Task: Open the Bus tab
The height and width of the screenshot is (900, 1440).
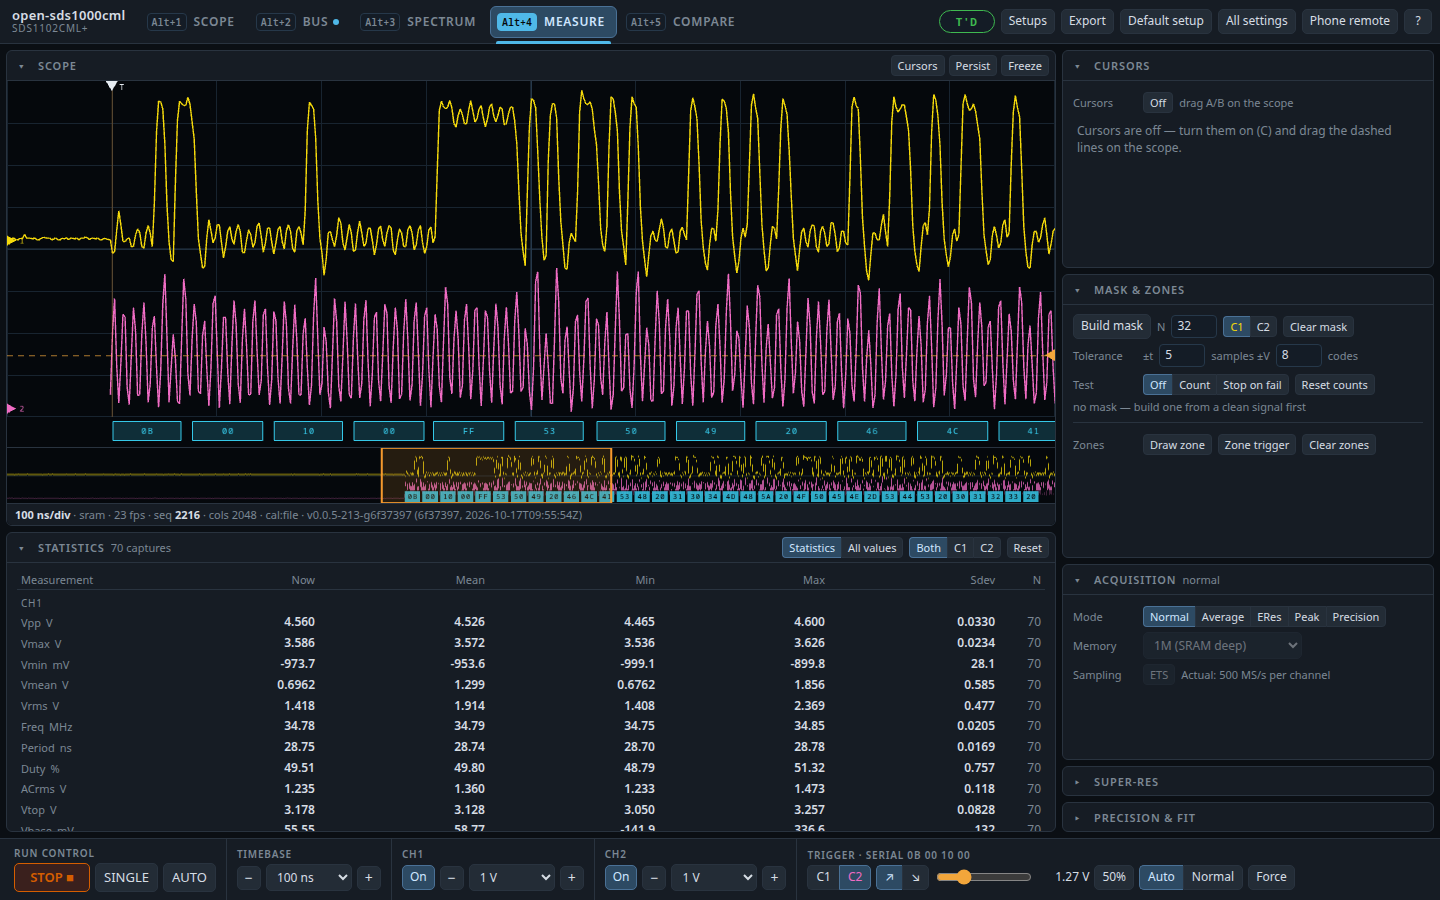Action: [x=300, y=22]
